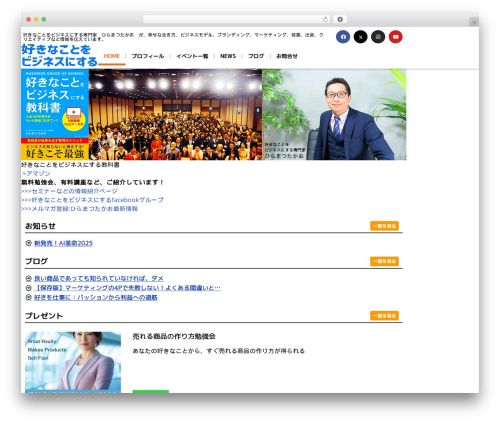Open the NEWS menu item
The width and height of the screenshot is (500, 423).
(228, 56)
